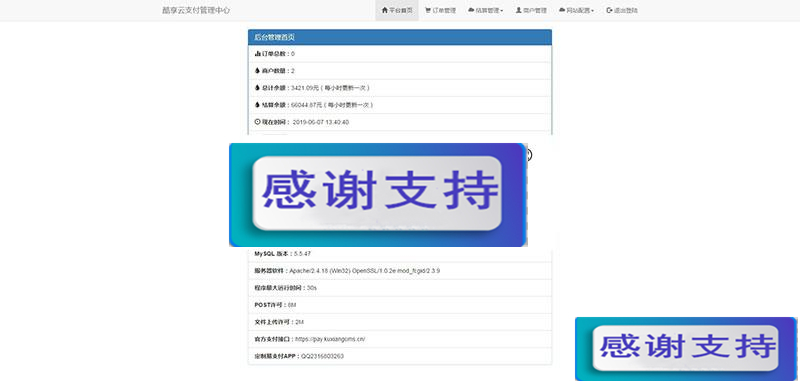
Task: Click the 现在时间 2019-06-07 timestamp
Action: point(321,122)
